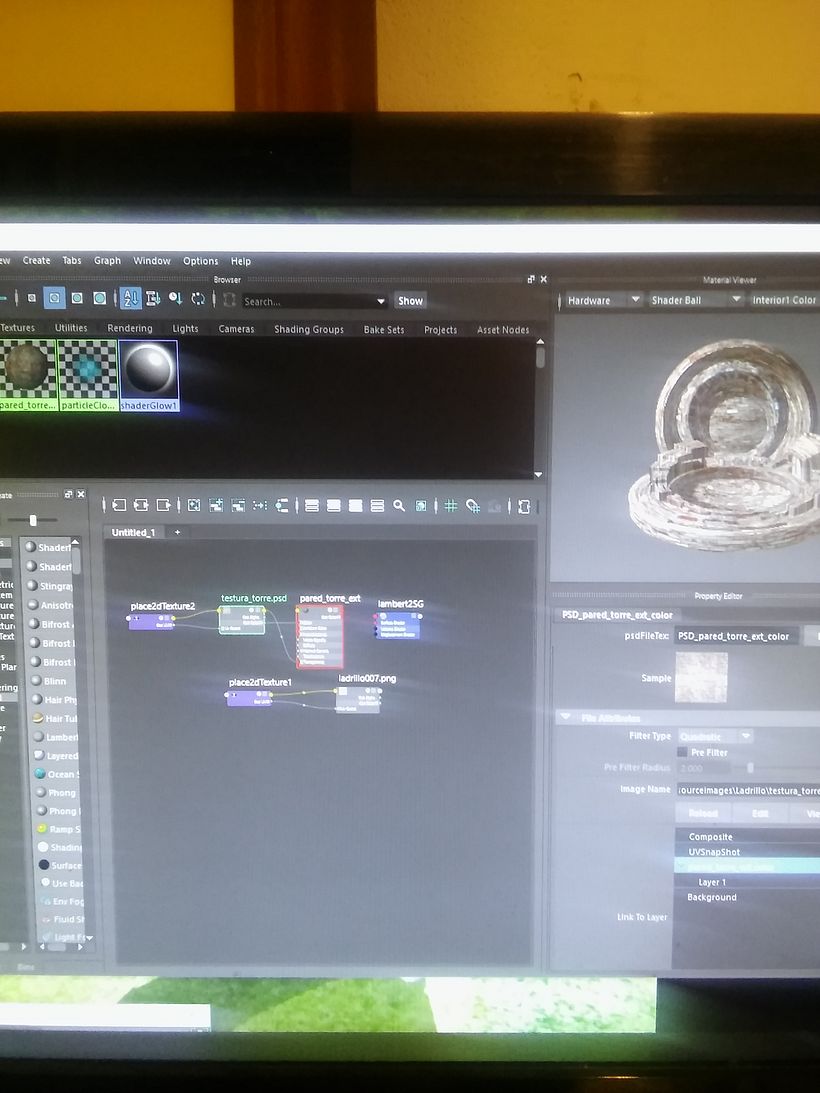
Task: Click the refresh swatches icon in Browser
Action: 198,299
